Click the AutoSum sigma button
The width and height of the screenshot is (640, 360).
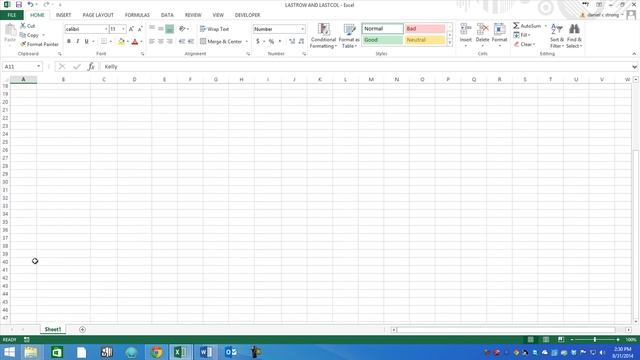[527, 26]
